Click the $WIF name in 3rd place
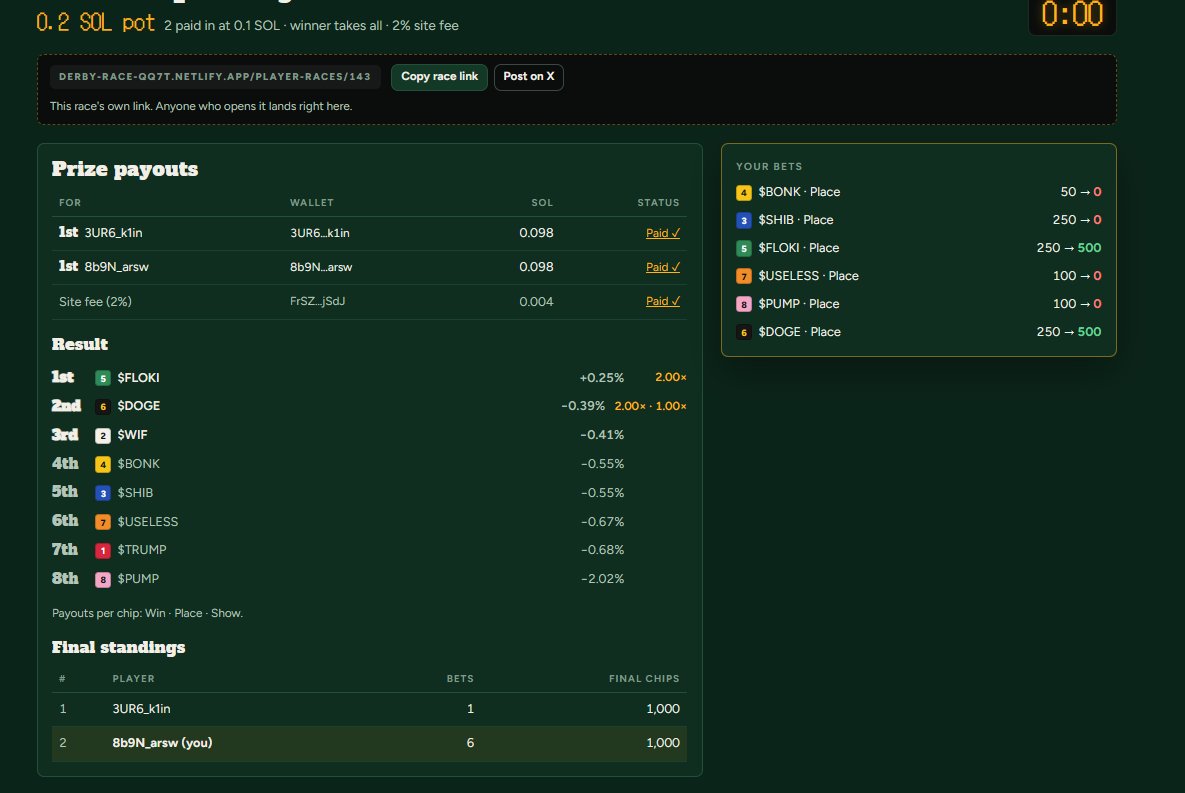The width and height of the screenshot is (1185, 793). pos(132,435)
